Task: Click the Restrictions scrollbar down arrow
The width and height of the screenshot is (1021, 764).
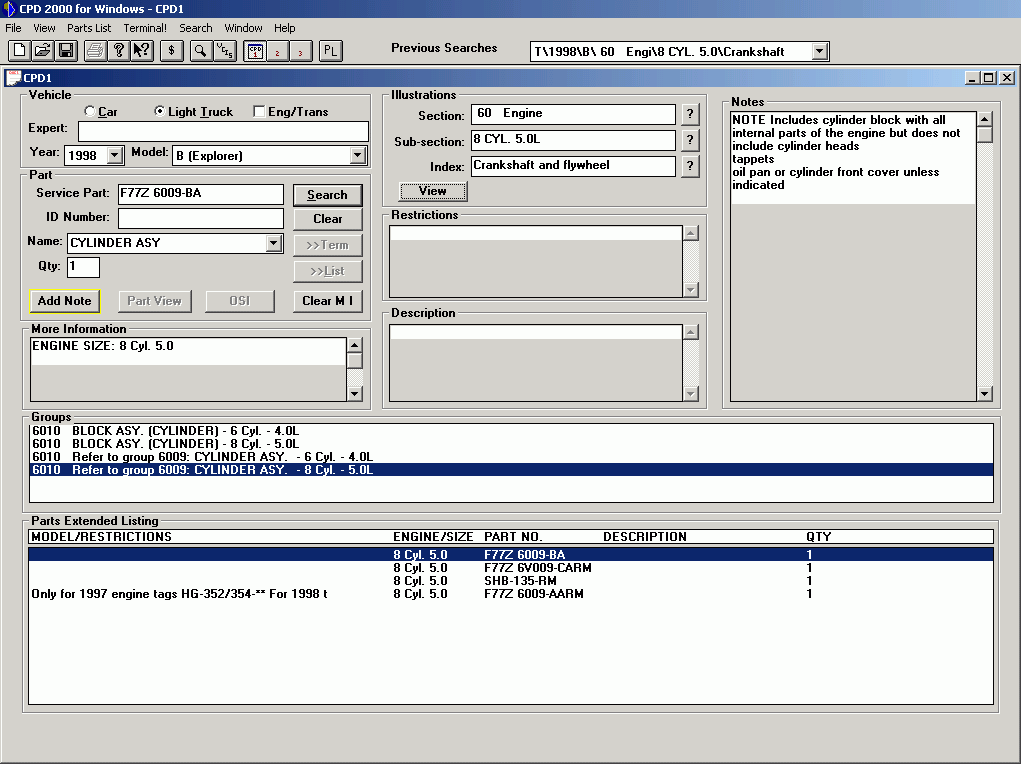Action: (691, 290)
